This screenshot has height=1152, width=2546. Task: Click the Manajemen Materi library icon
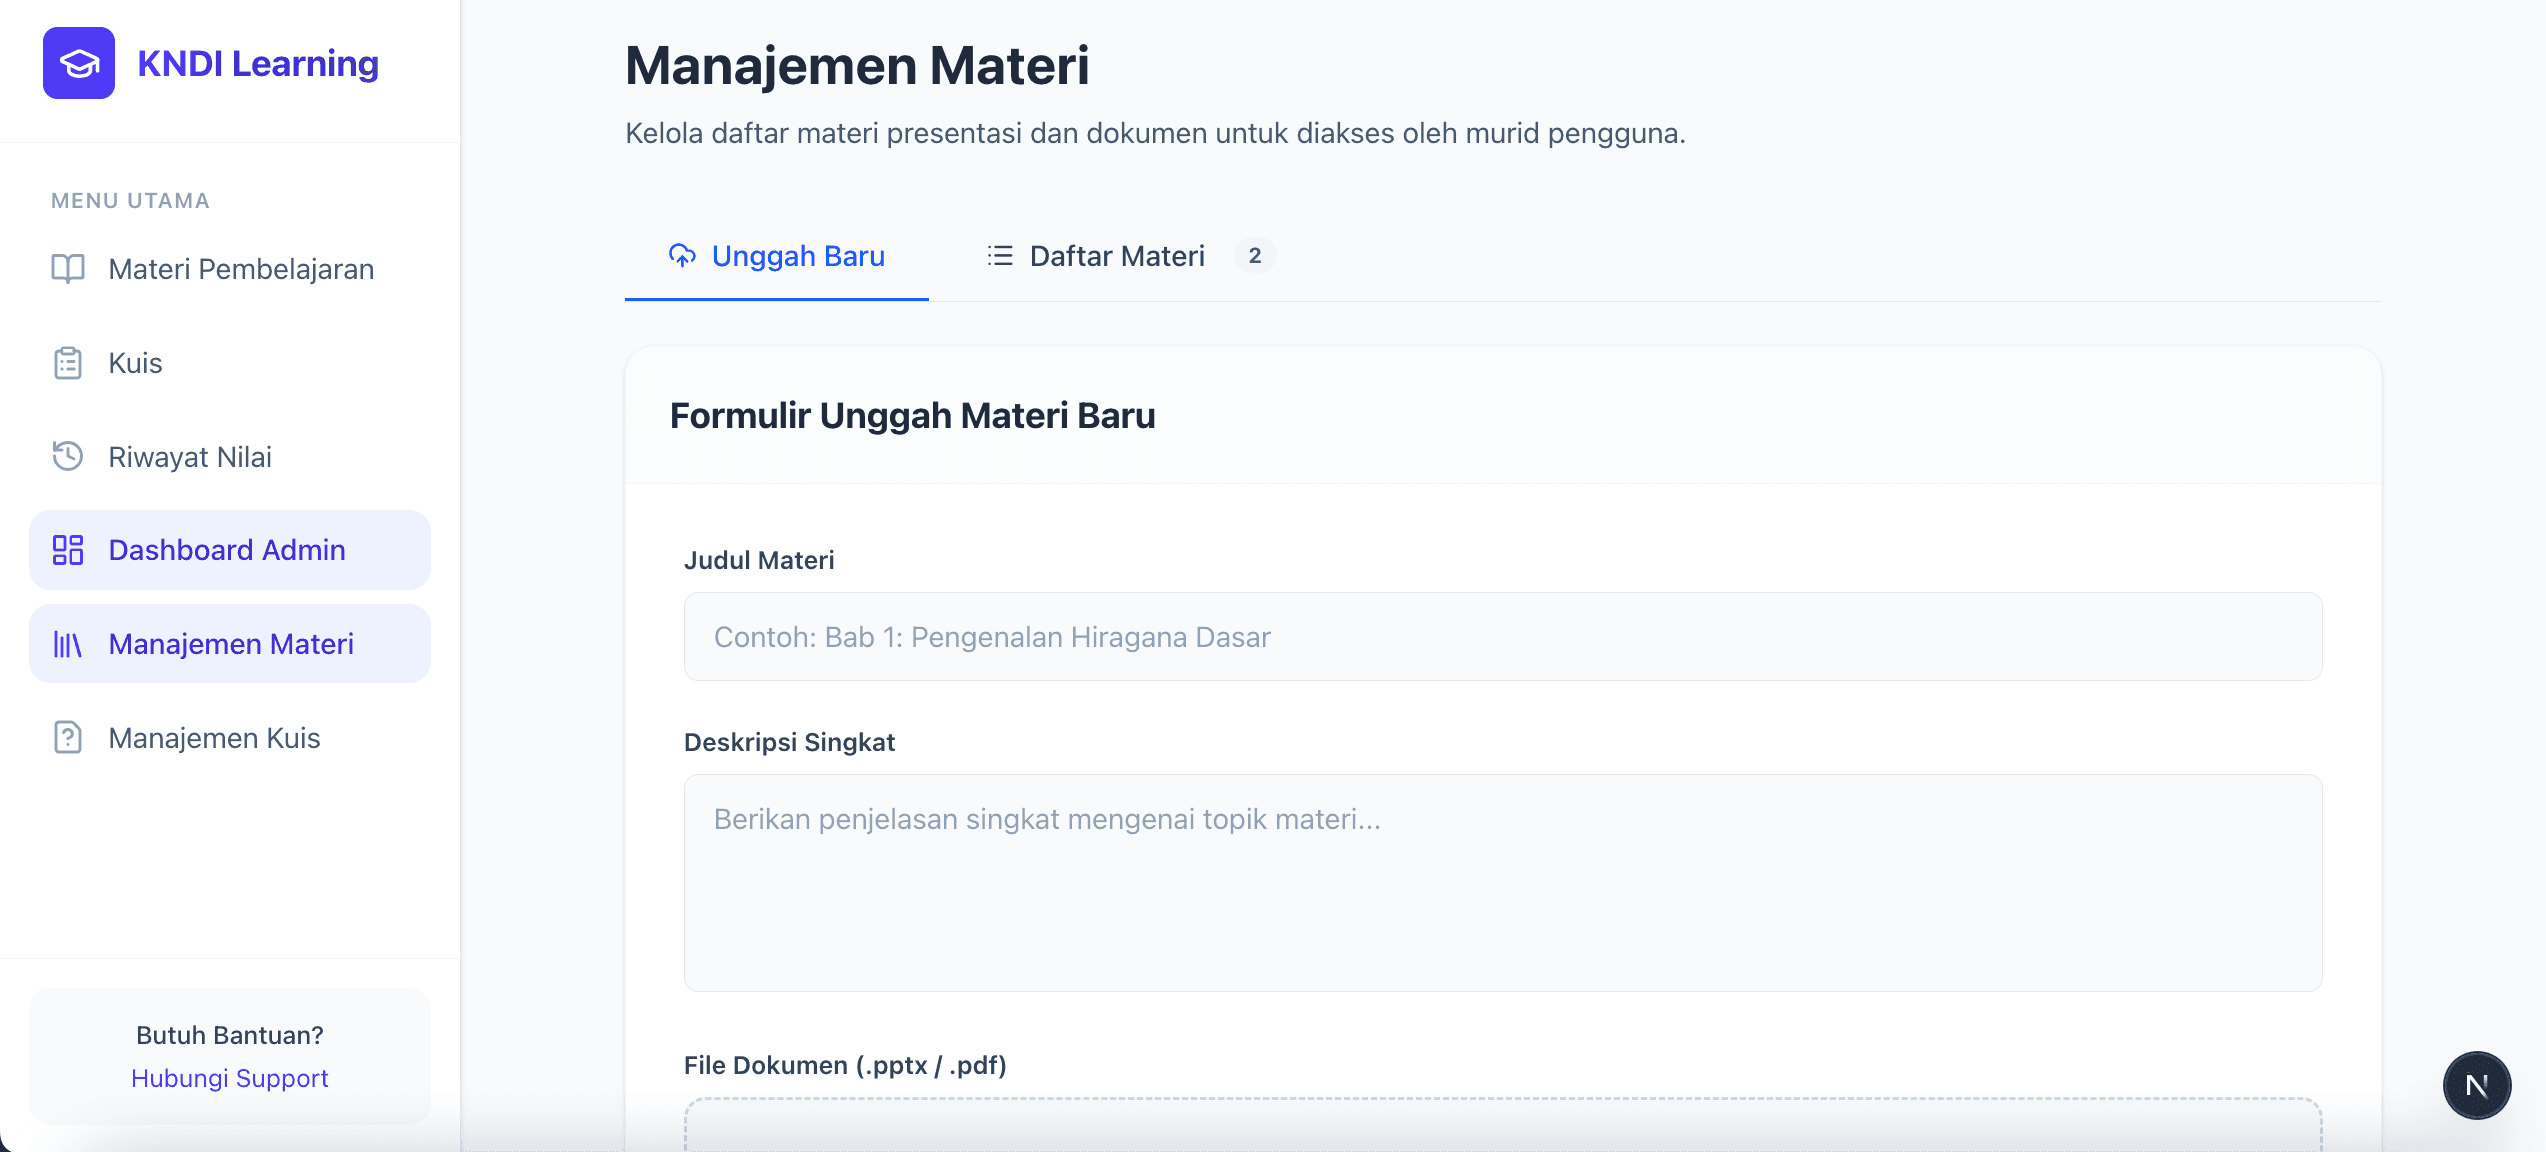(x=68, y=644)
